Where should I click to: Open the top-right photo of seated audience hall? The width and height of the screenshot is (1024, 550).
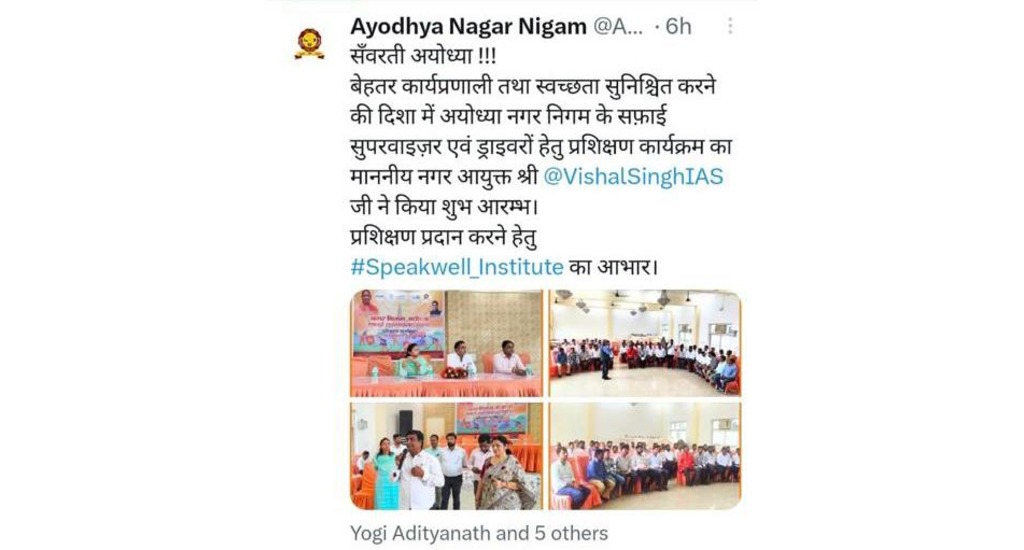[x=645, y=344]
